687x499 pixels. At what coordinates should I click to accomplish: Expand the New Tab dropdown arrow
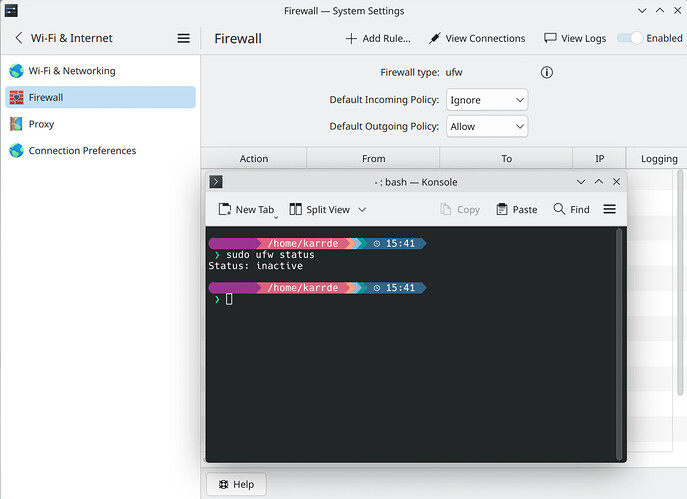coord(276,217)
